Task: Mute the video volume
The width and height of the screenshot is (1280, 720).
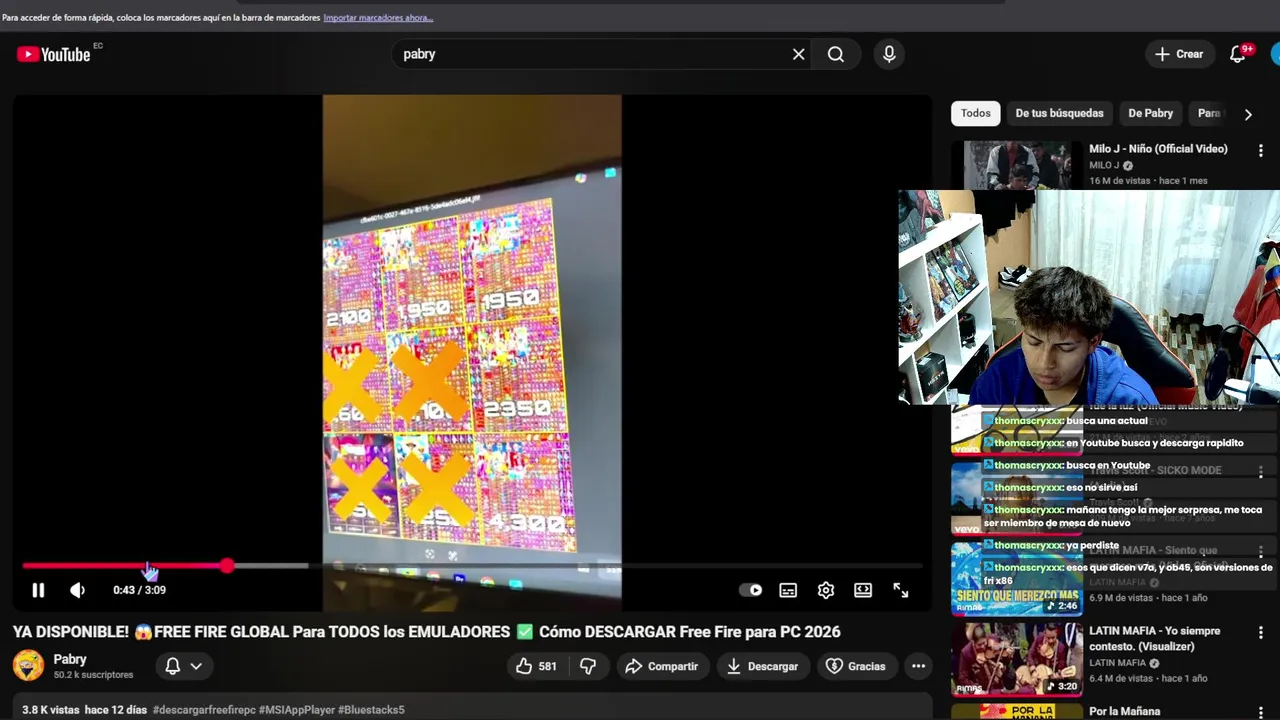Action: [77, 590]
